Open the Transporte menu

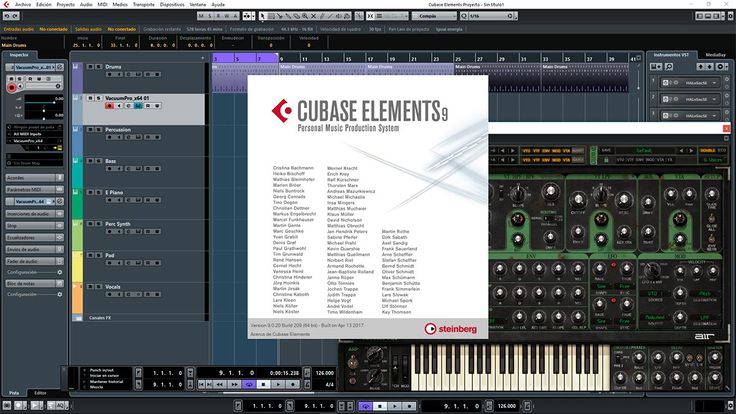[144, 4]
